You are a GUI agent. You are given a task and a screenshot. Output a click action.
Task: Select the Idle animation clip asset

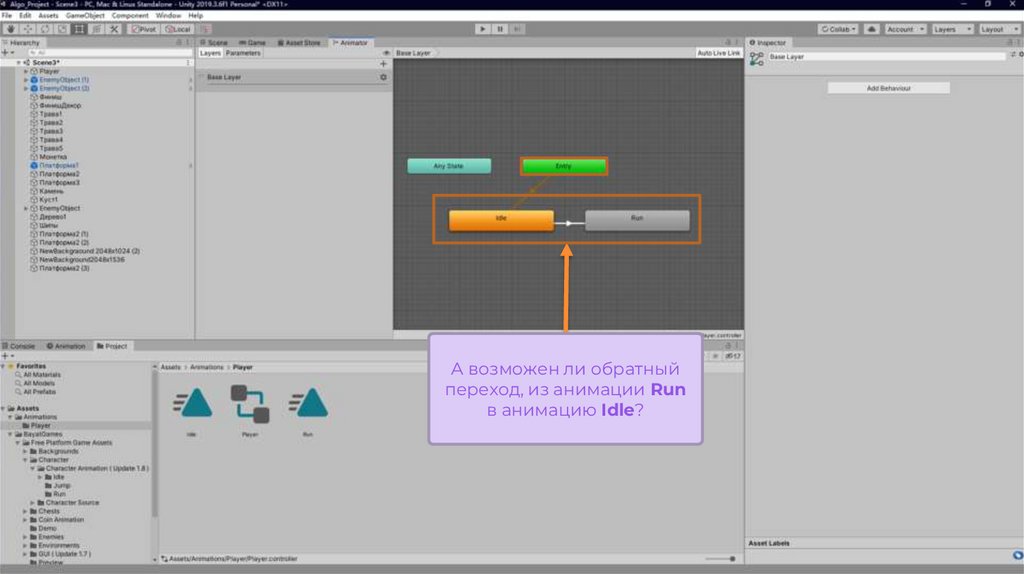pyautogui.click(x=191, y=404)
